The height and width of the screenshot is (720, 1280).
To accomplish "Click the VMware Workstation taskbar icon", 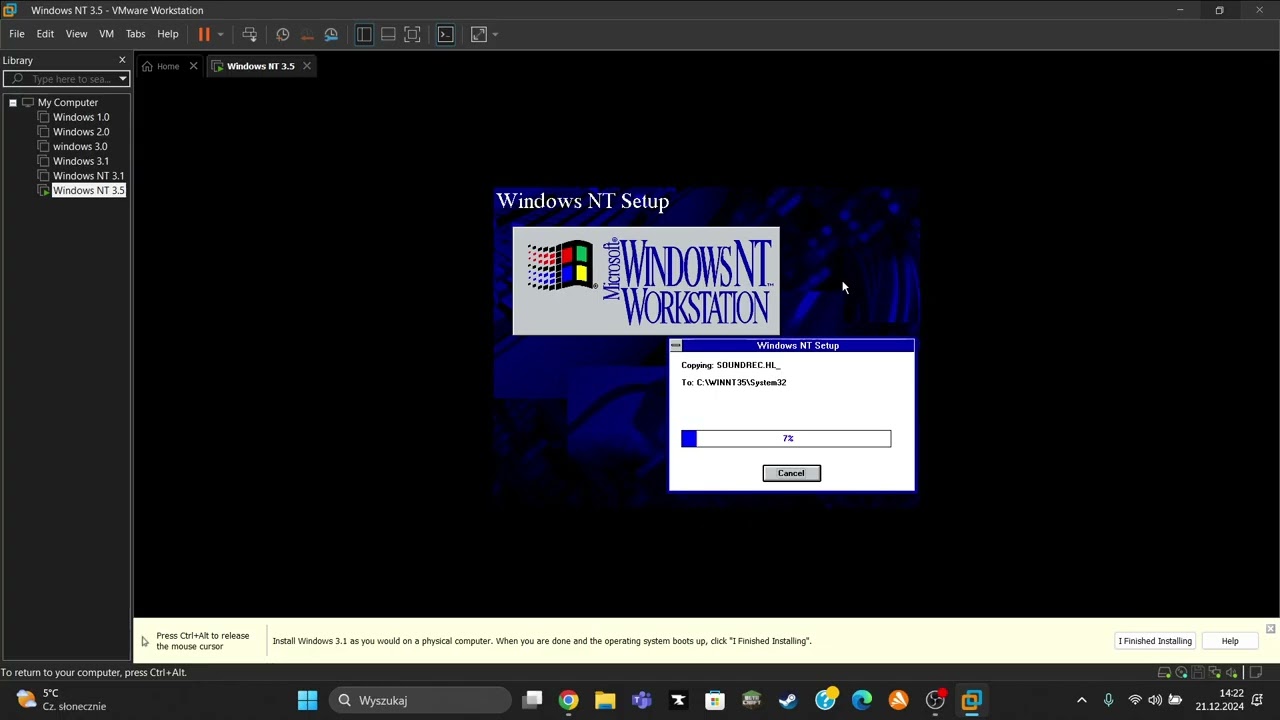I will tap(972, 700).
